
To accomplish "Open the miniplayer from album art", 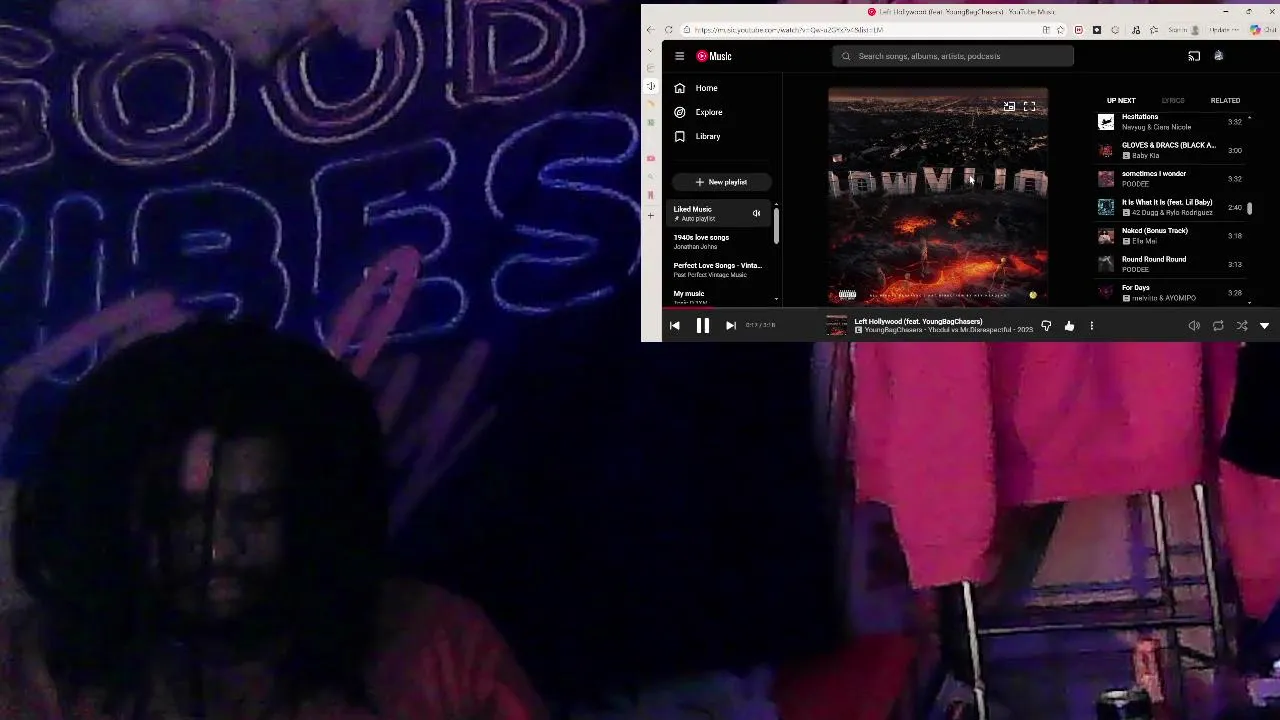I will pos(1009,106).
